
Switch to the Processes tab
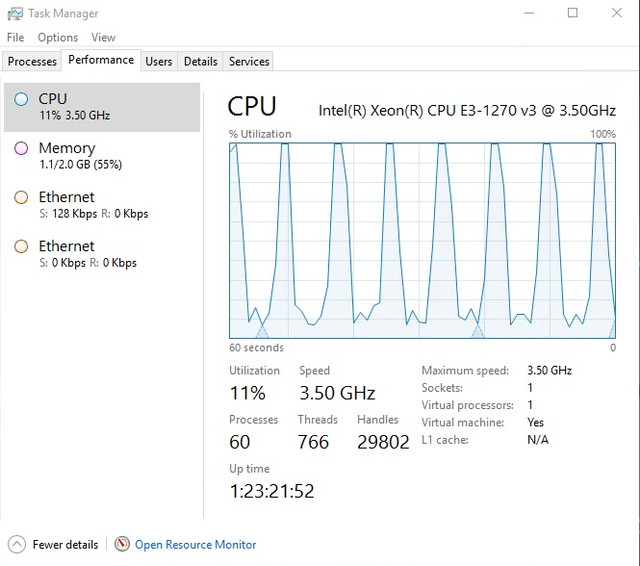click(x=32, y=62)
